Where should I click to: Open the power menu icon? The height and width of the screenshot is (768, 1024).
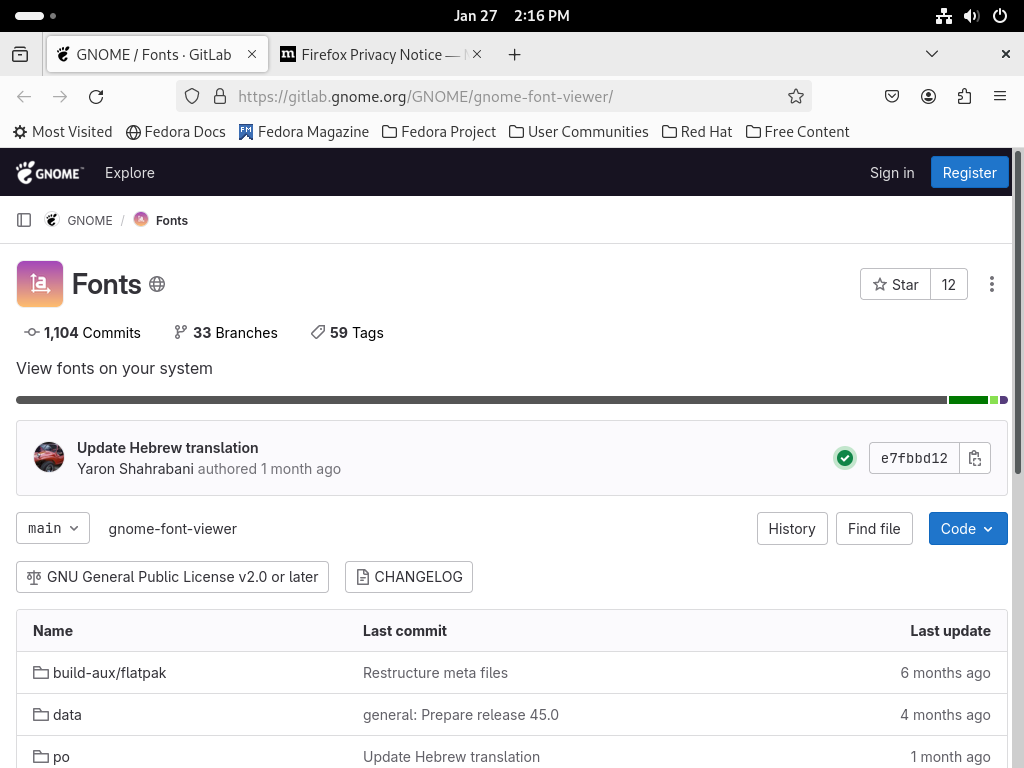click(x=1000, y=16)
